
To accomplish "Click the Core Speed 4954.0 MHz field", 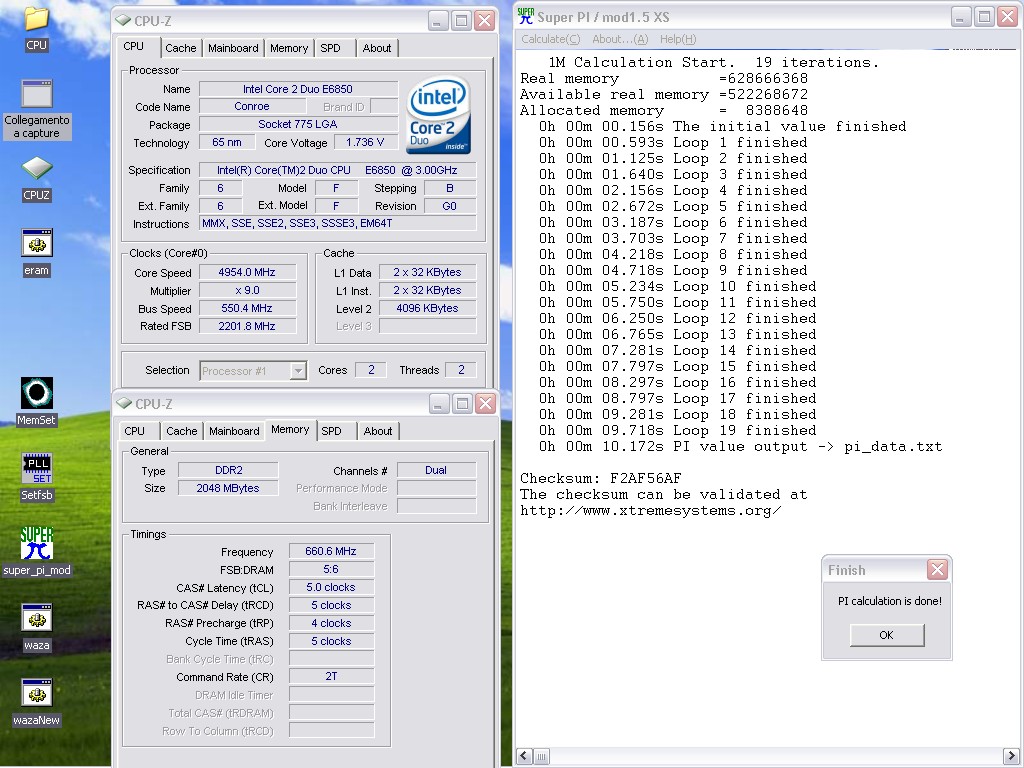I will click(247, 272).
